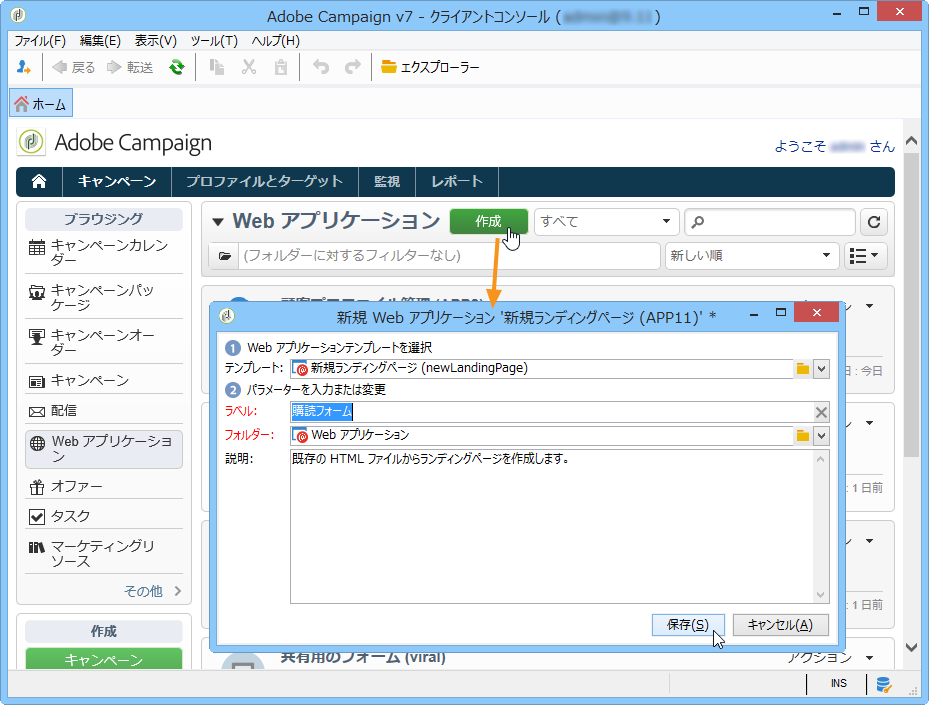Open キャンペーンカレンダー in sidebar
The width and height of the screenshot is (943, 717).
(x=104, y=253)
